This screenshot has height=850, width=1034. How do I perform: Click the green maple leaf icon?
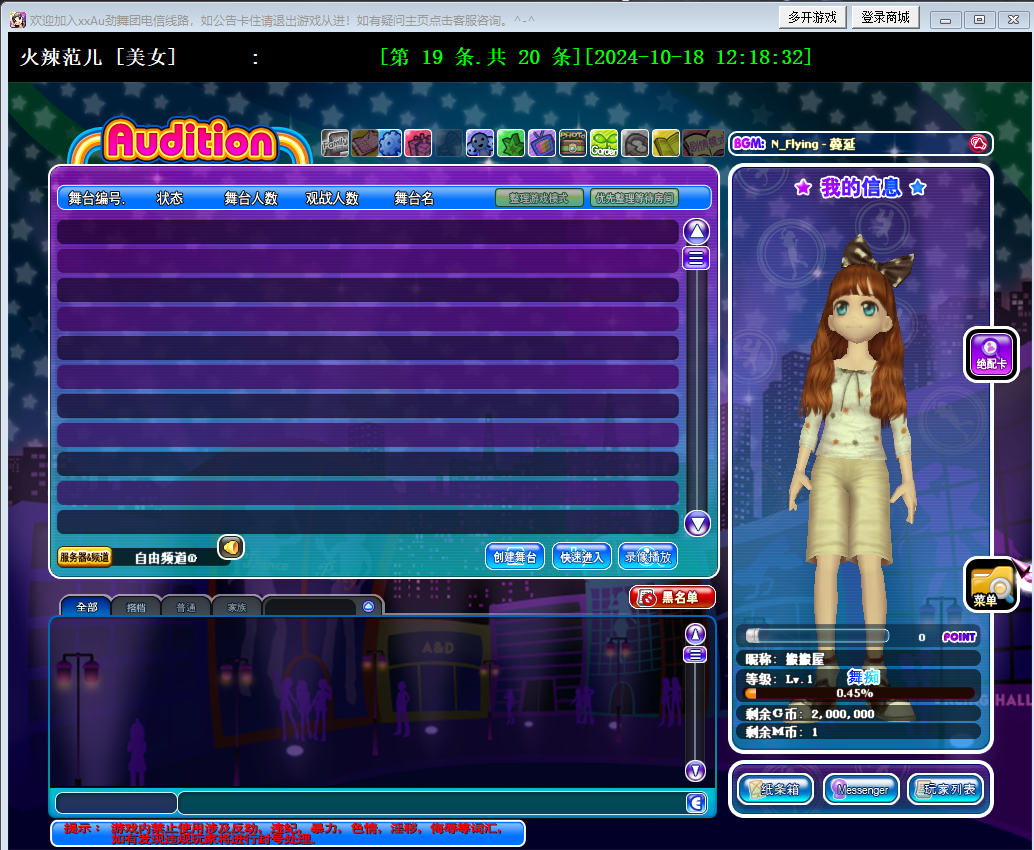(511, 144)
